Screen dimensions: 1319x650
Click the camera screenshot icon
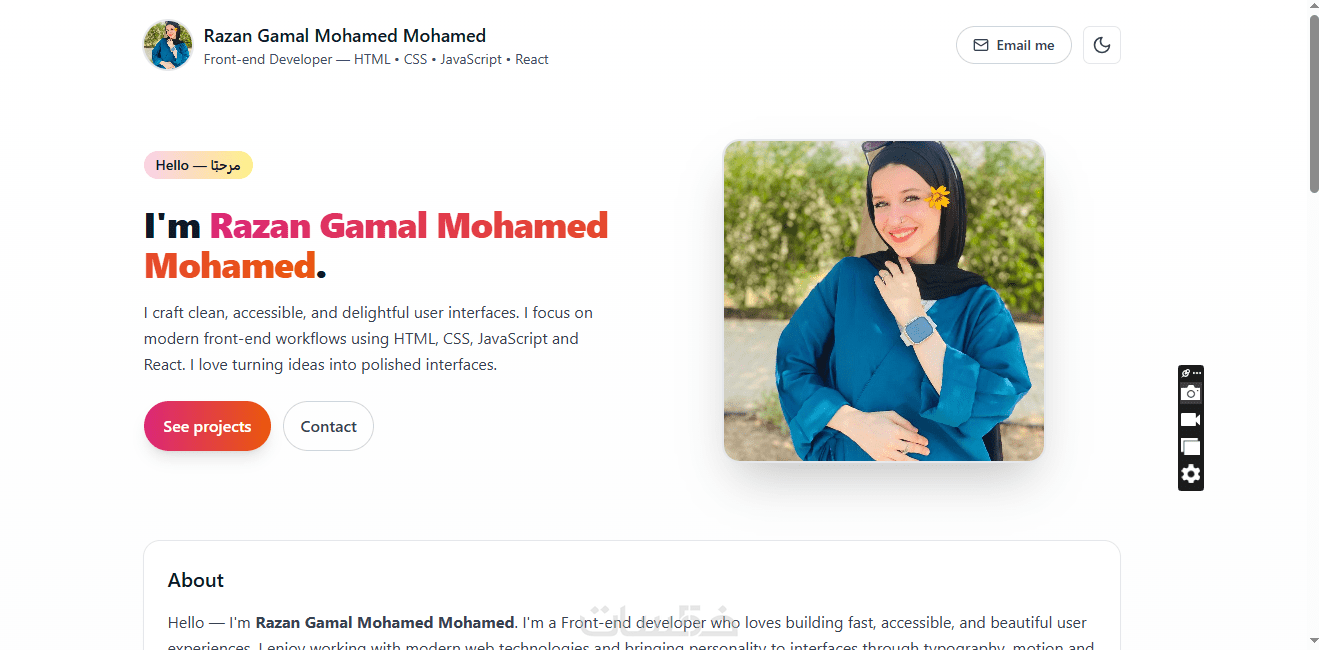(x=1190, y=393)
